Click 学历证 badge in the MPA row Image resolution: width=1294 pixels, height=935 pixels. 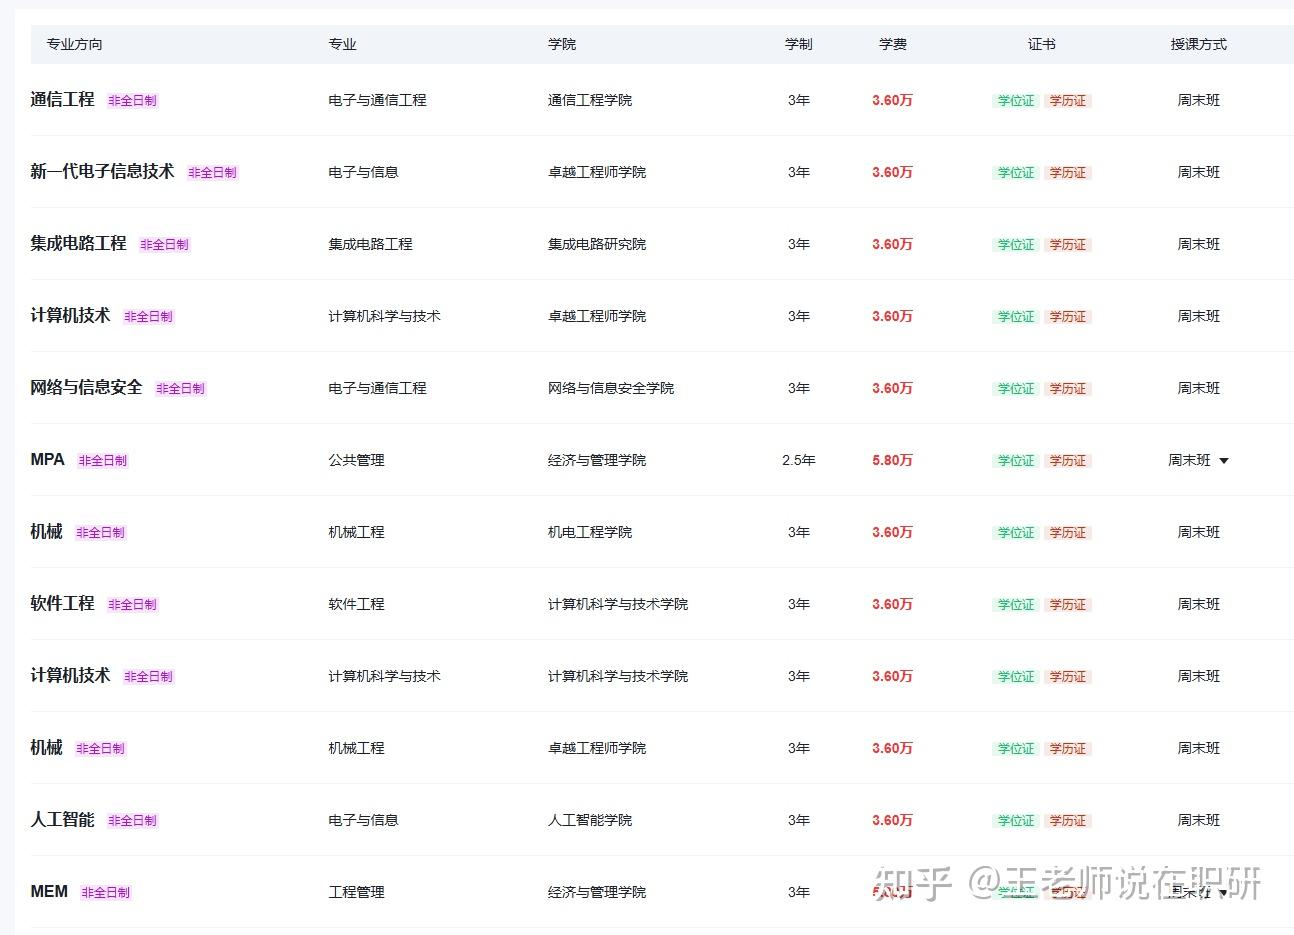[1067, 461]
